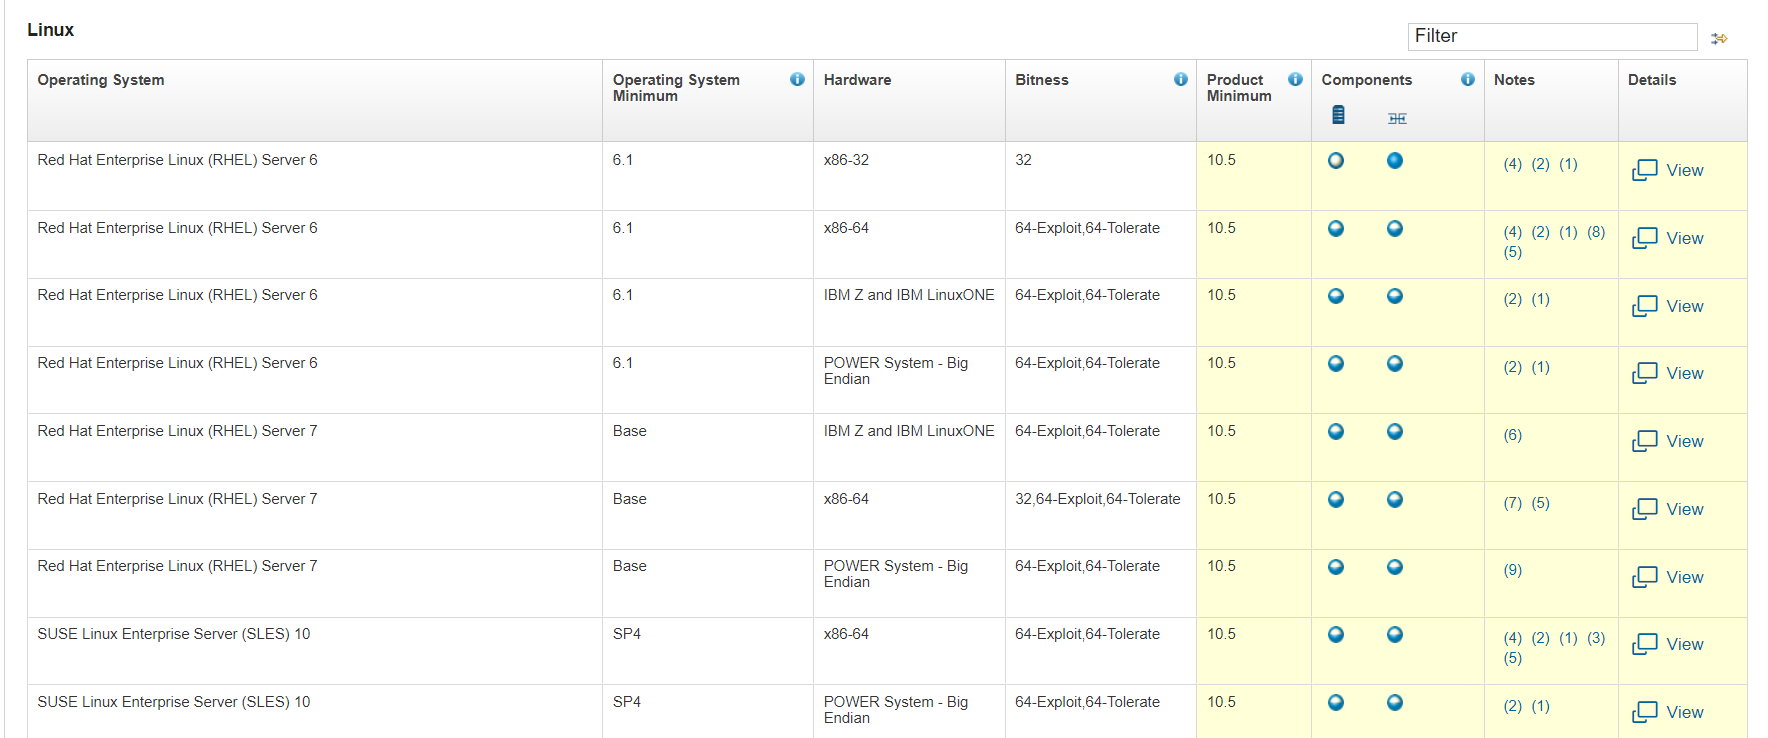
Task: Open note (2) in RHEL 6 x86-32 row
Action: point(1541,164)
